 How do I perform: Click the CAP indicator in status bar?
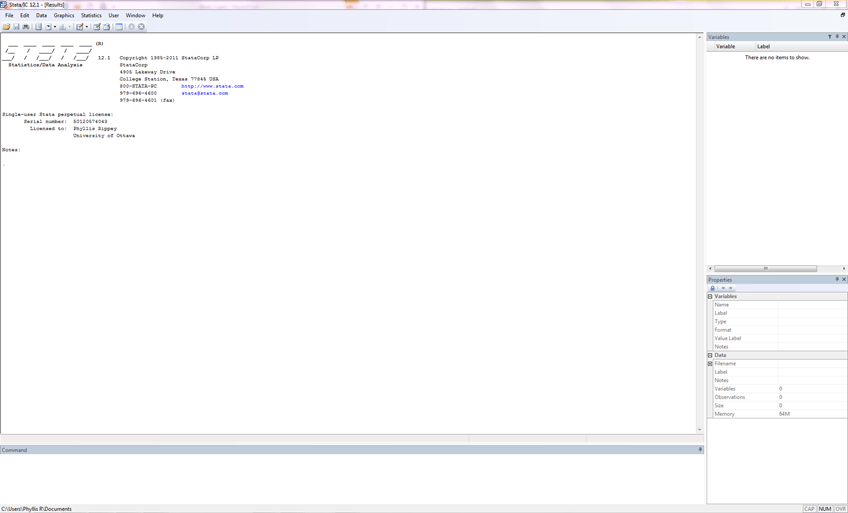pyautogui.click(x=809, y=509)
